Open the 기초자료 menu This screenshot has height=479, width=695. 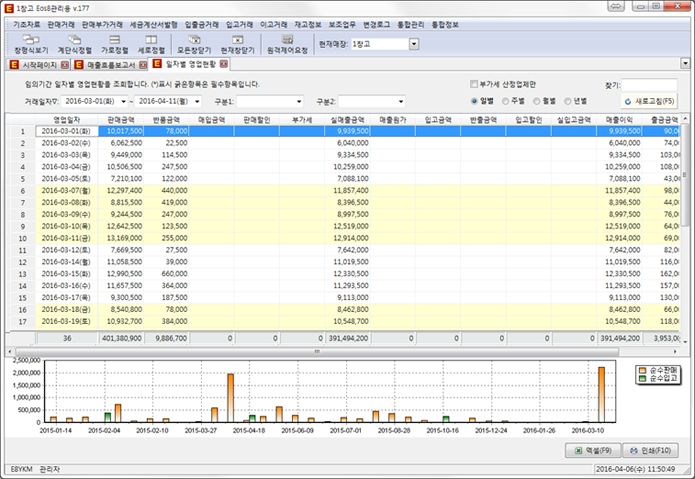click(27, 25)
